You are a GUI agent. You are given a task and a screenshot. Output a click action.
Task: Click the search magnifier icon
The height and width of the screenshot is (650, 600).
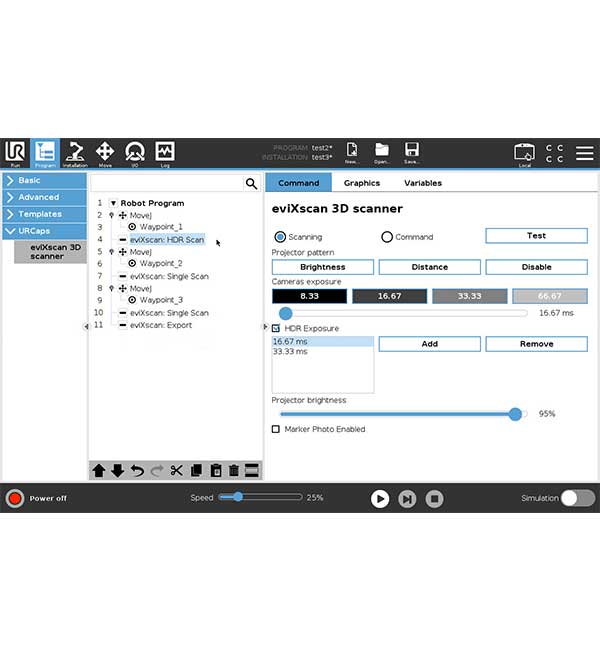[x=251, y=183]
